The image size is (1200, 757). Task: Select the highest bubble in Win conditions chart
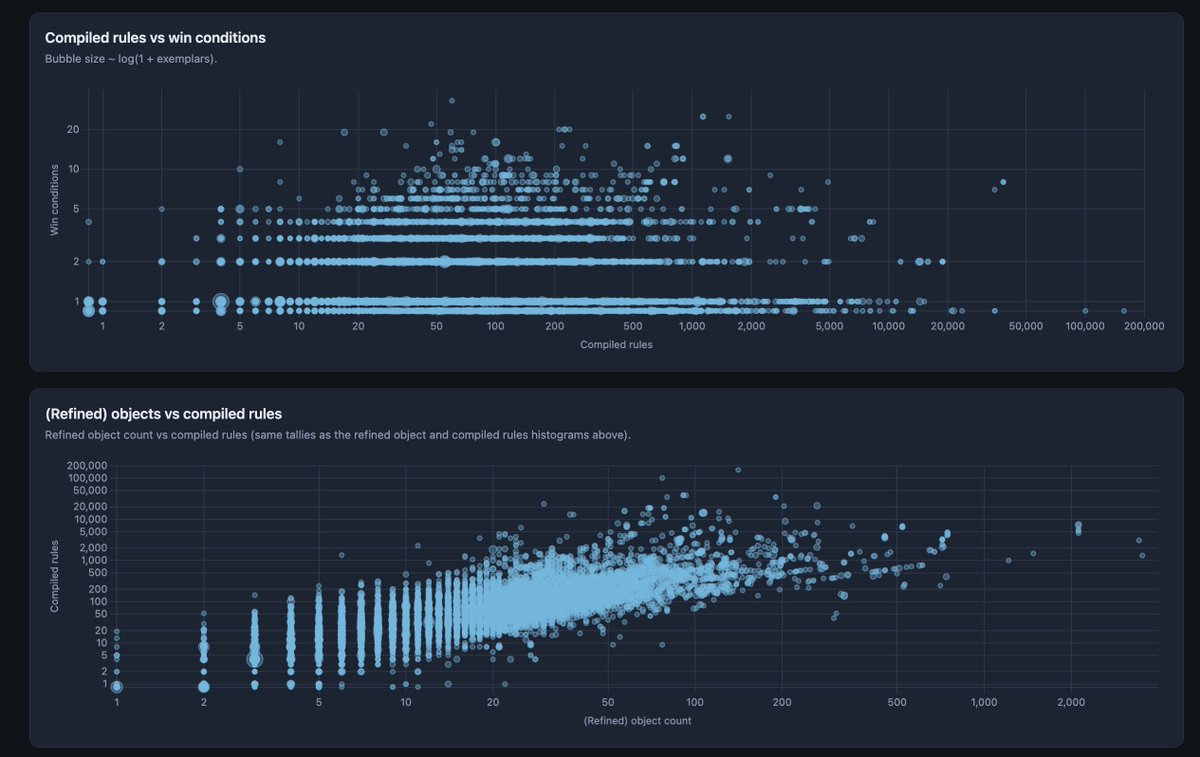[x=452, y=101]
